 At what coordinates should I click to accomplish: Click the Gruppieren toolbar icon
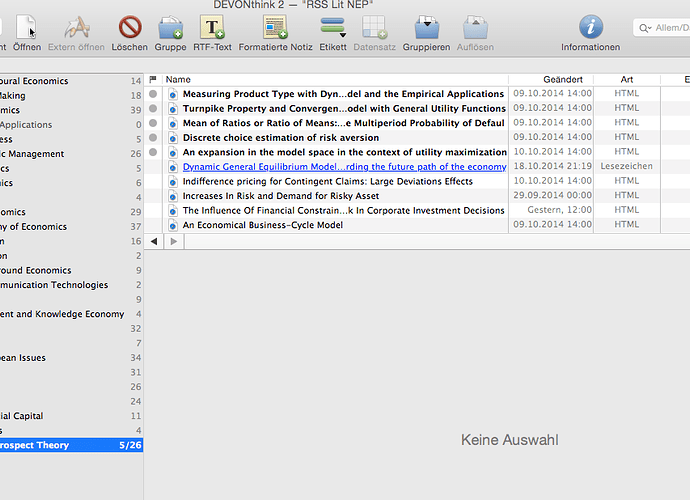426,27
